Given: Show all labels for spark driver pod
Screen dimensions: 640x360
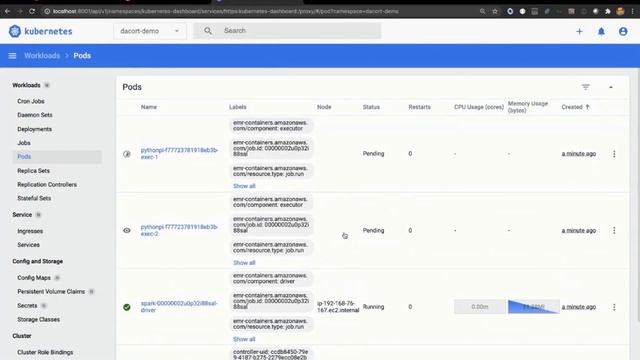Looking at the screenshot, I should tap(244, 339).
